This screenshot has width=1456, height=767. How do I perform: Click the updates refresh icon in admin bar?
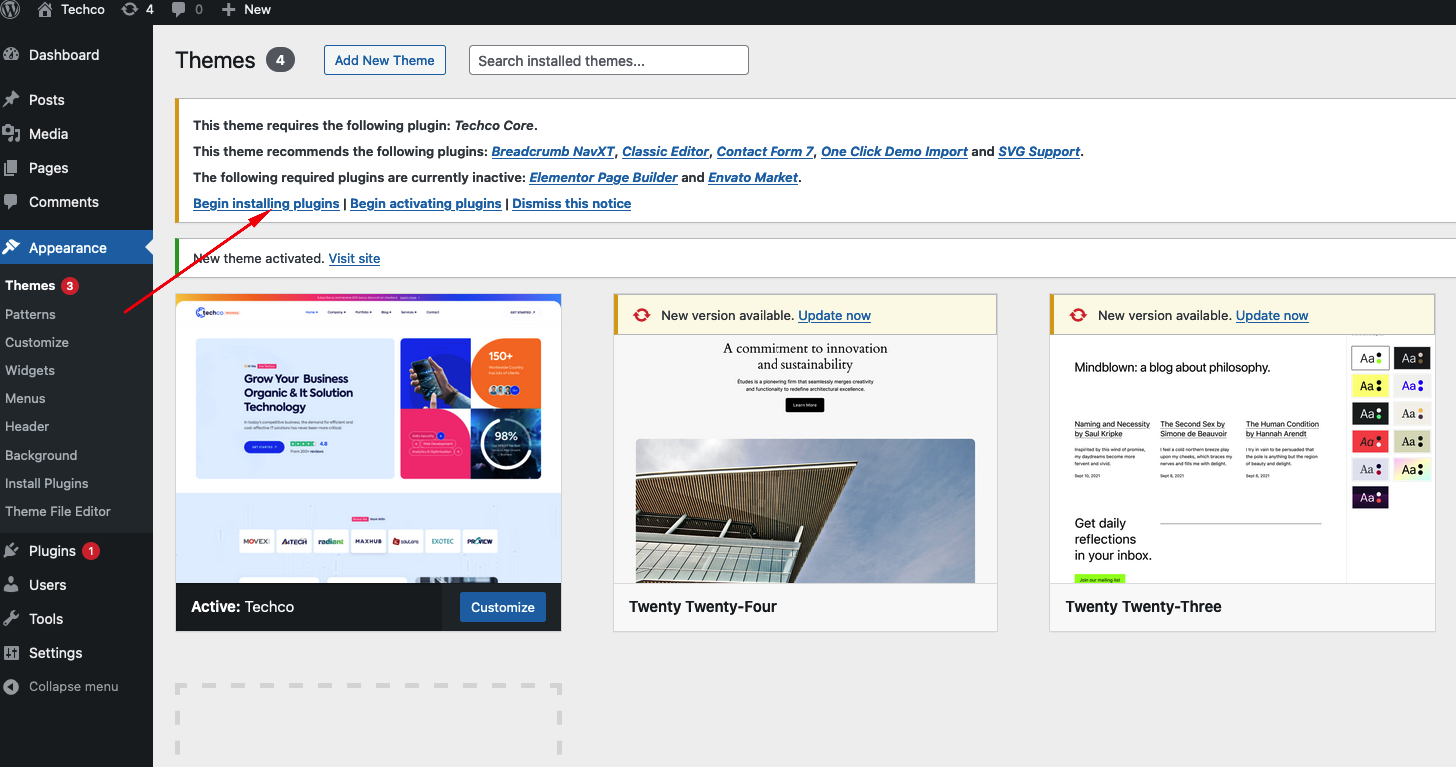pyautogui.click(x=130, y=9)
